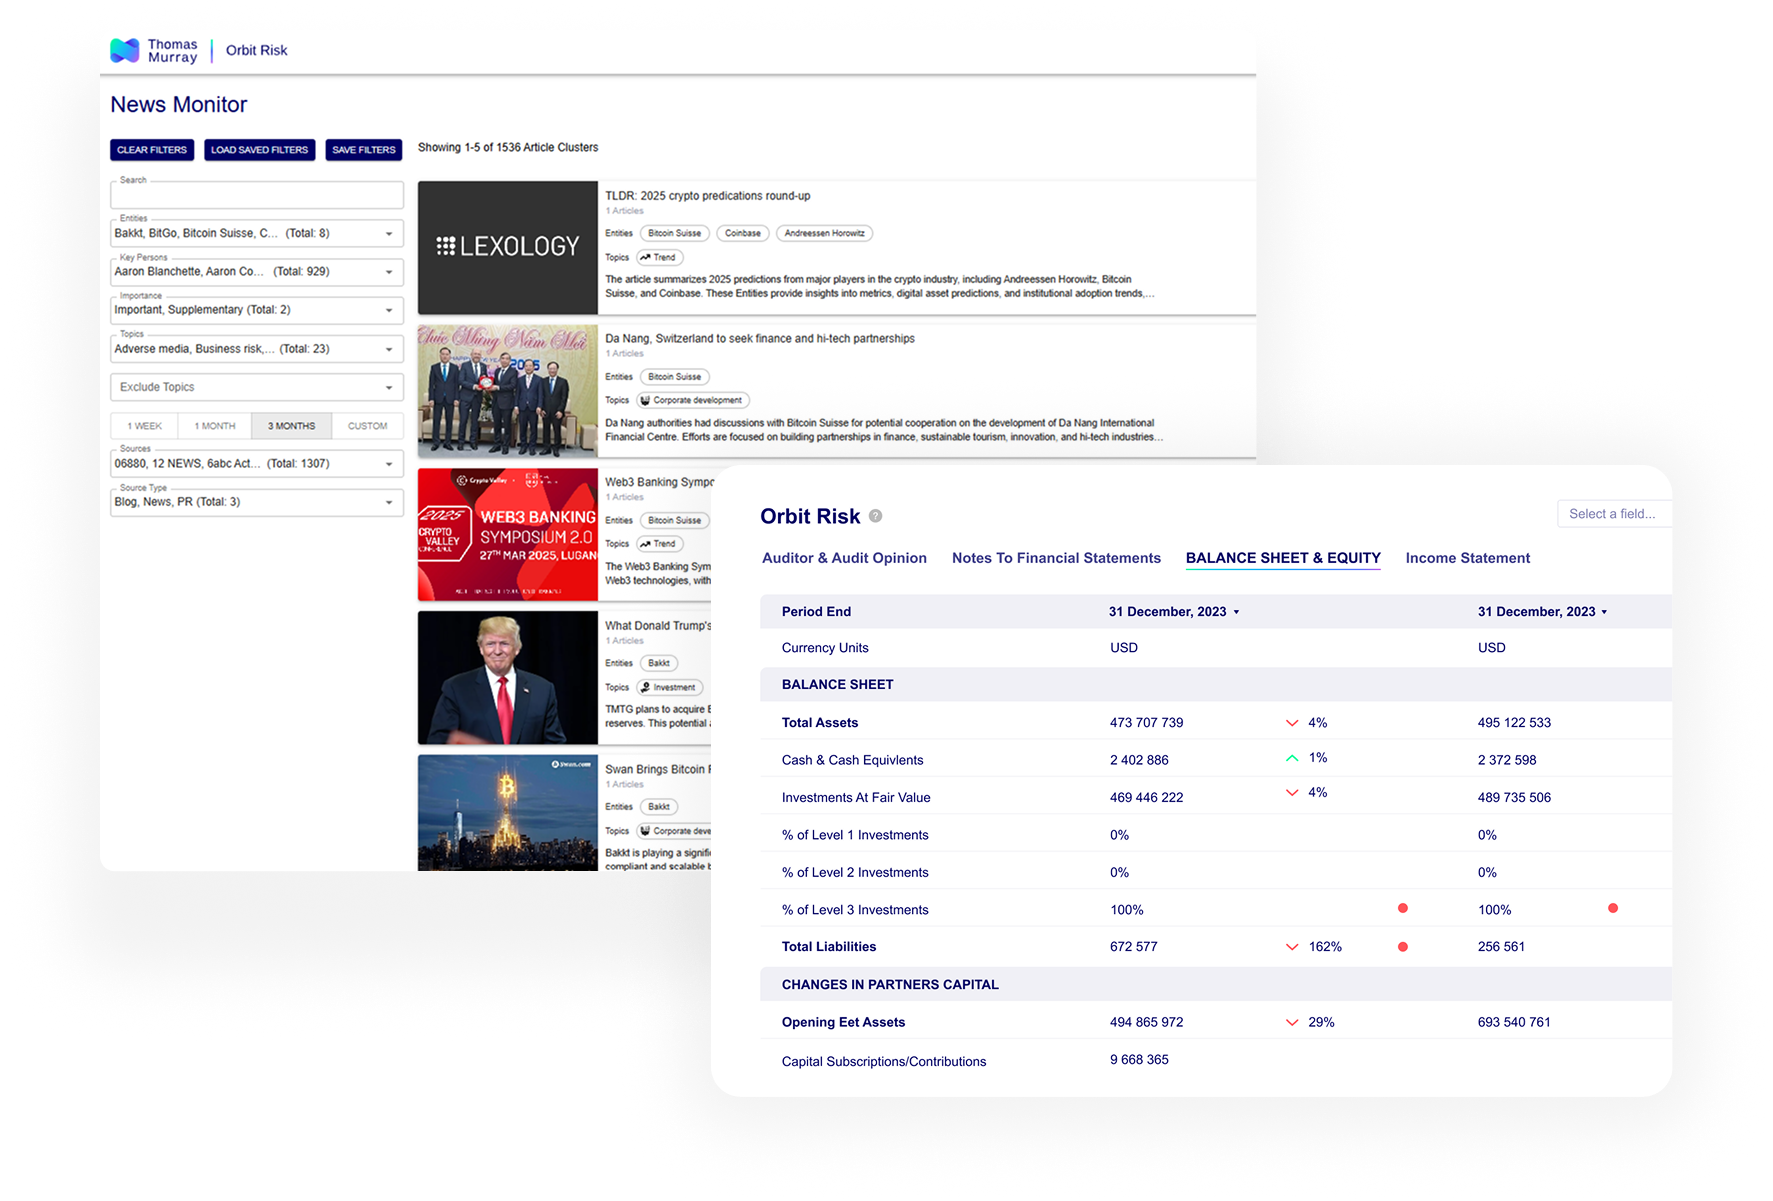This screenshot has height=1201, width=1773.
Task: Click the Trend topic icon on the Lexology article
Action: (x=645, y=258)
